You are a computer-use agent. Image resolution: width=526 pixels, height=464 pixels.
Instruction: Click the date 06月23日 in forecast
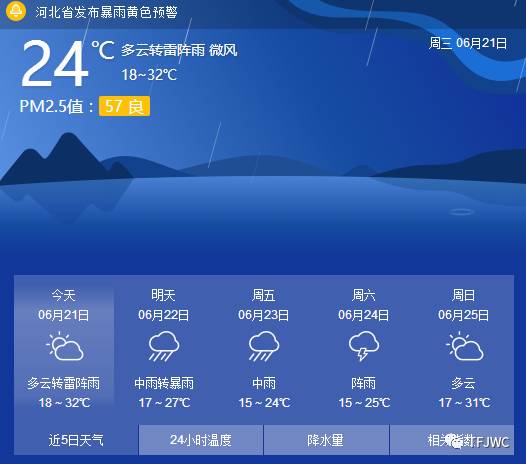(263, 315)
